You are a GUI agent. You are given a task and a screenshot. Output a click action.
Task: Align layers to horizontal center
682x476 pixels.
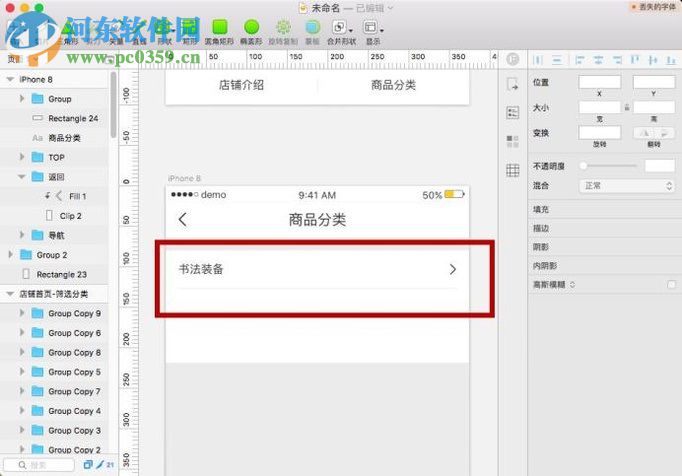coord(598,60)
